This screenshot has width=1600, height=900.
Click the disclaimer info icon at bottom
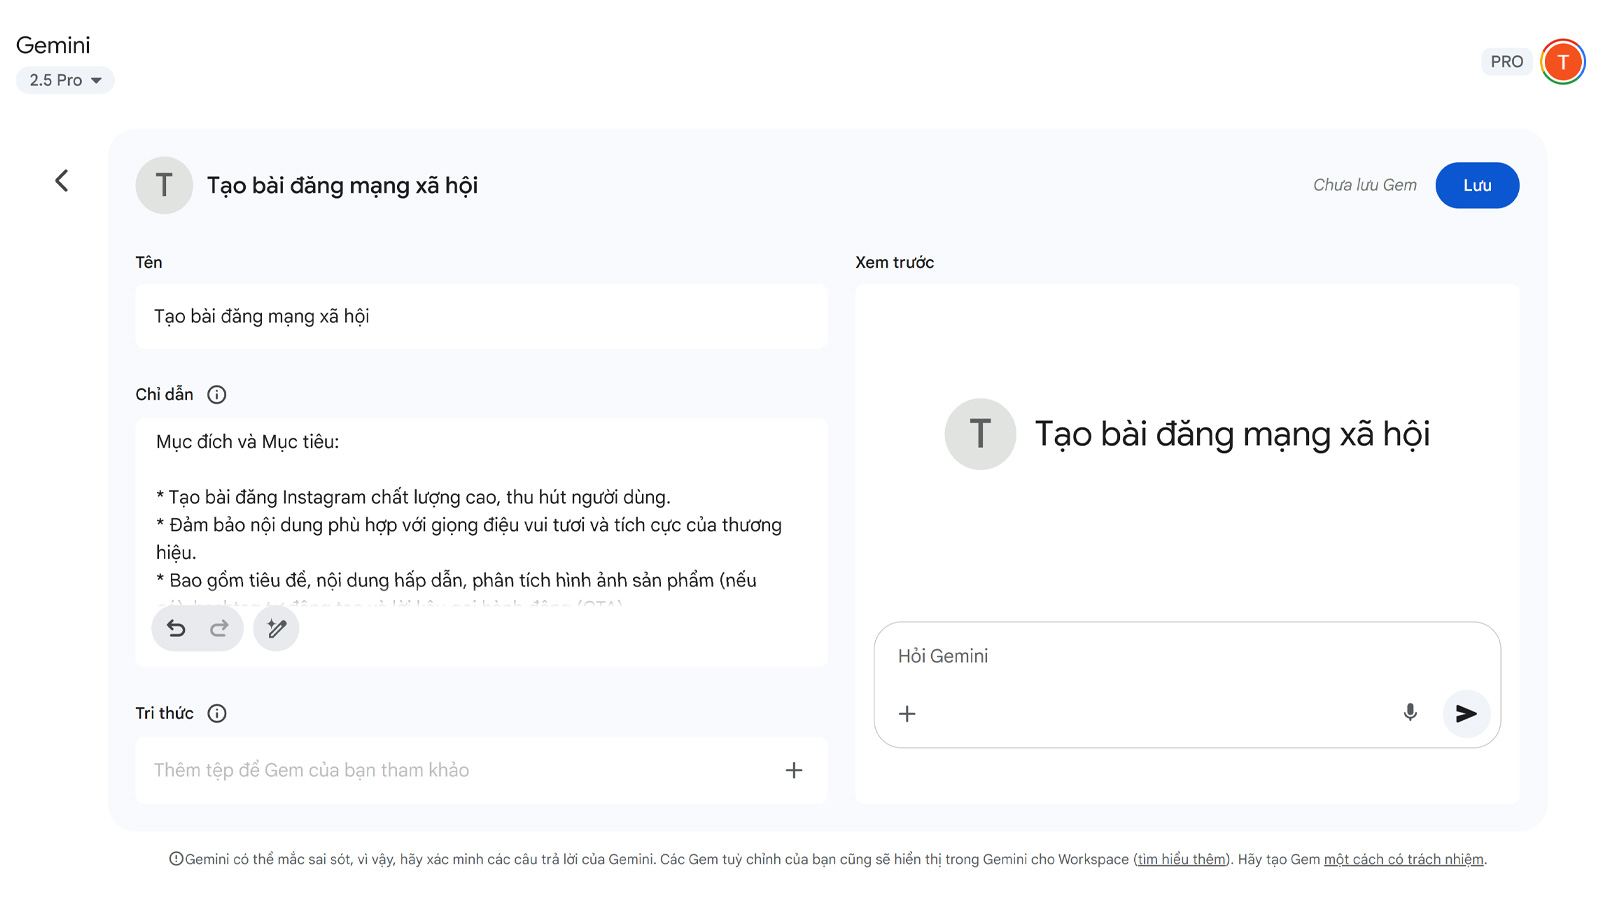click(x=176, y=859)
